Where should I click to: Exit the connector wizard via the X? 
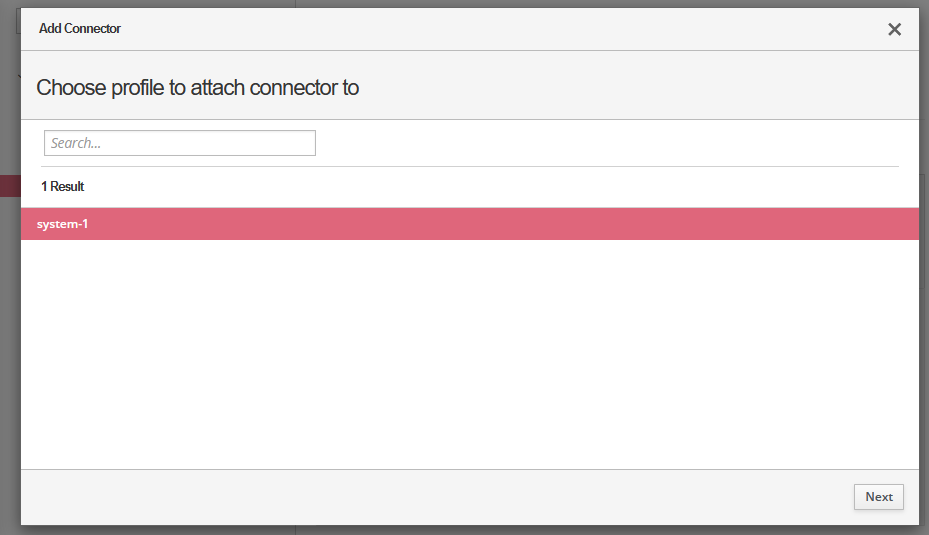click(894, 29)
